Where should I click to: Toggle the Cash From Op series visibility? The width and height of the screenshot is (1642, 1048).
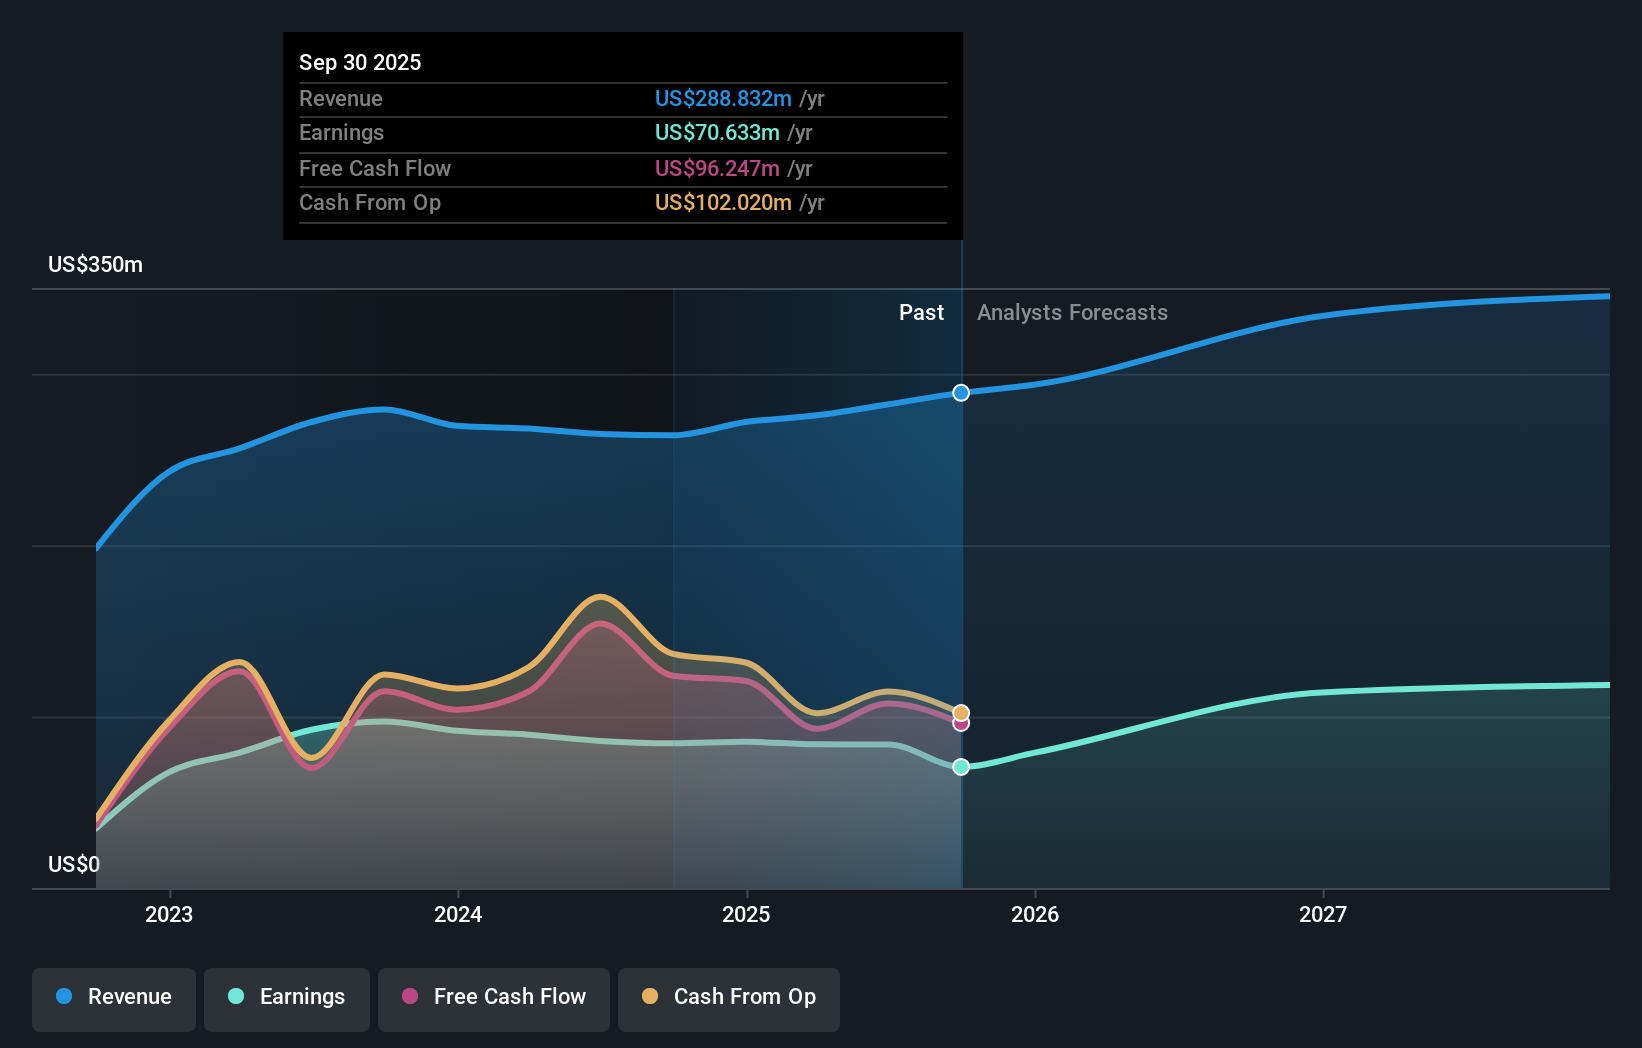point(729,997)
